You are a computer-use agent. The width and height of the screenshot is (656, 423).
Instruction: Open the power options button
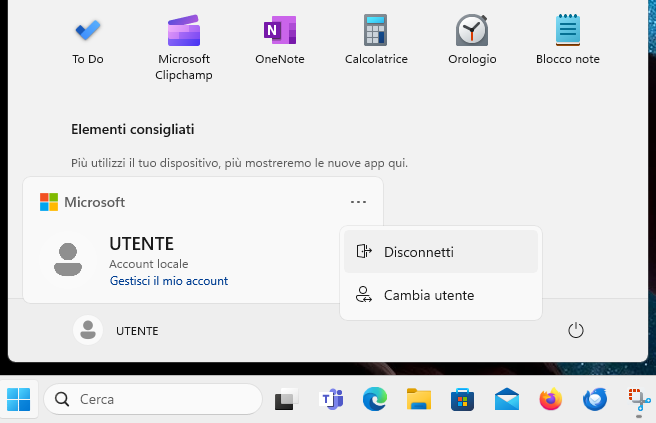pyautogui.click(x=576, y=331)
